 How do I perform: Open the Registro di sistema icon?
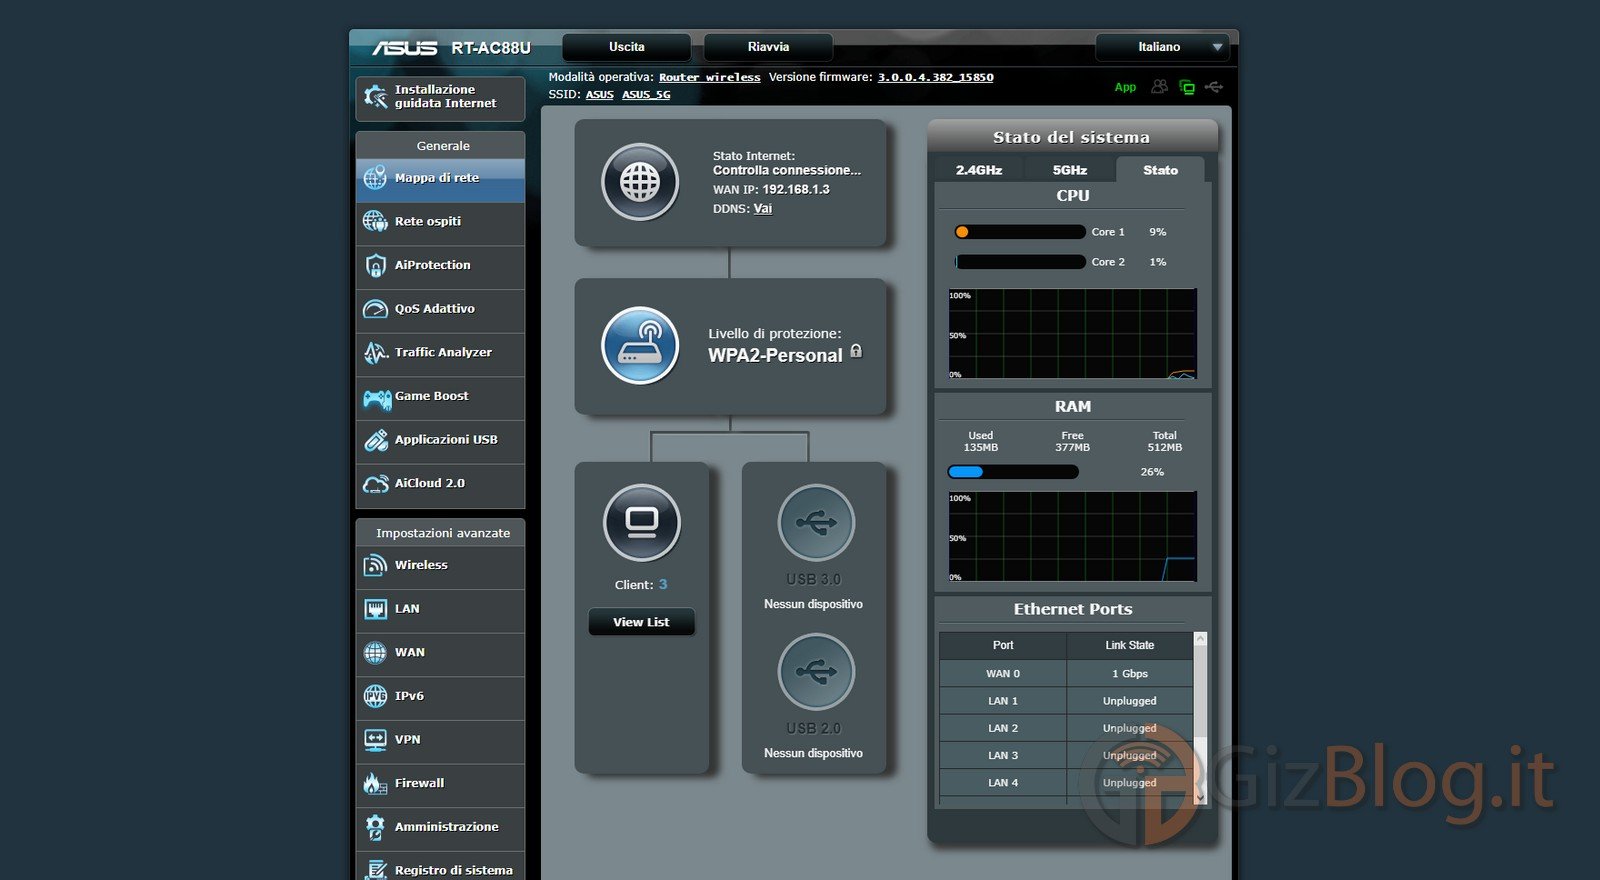pyautogui.click(x=376, y=870)
